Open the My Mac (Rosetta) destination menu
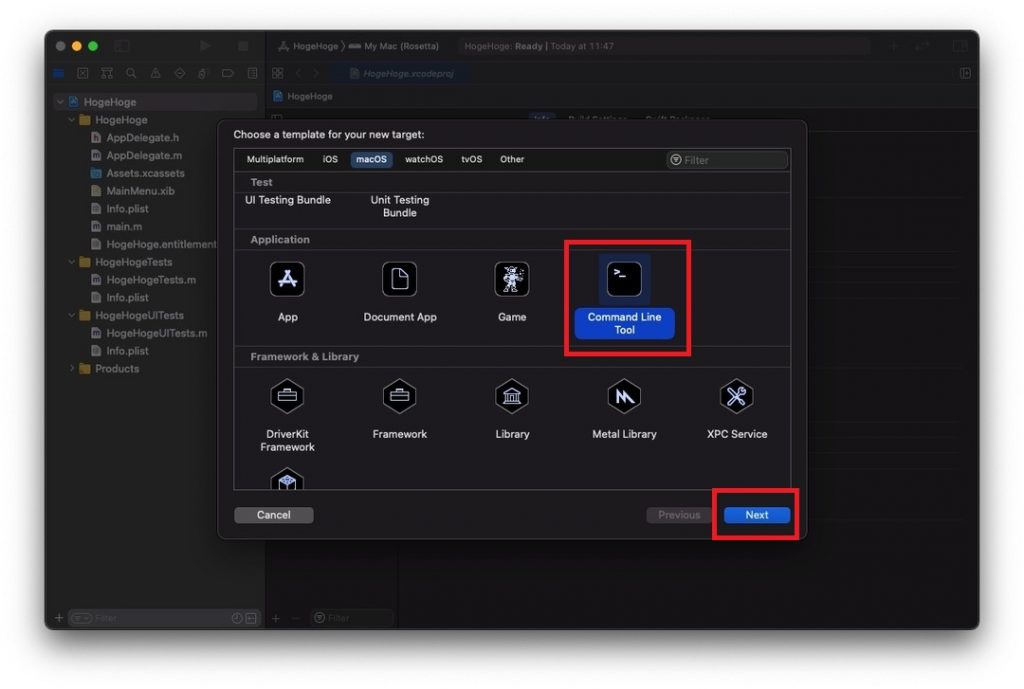Screen dimensions: 1024x689 394,46
